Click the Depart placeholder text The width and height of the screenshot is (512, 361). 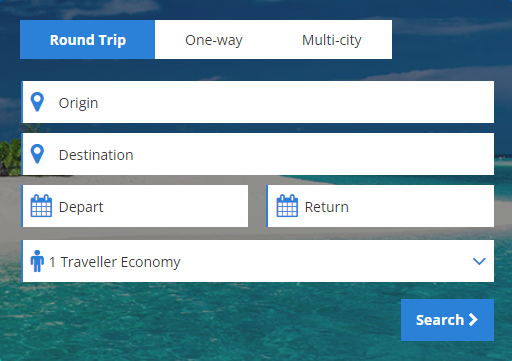(x=81, y=207)
